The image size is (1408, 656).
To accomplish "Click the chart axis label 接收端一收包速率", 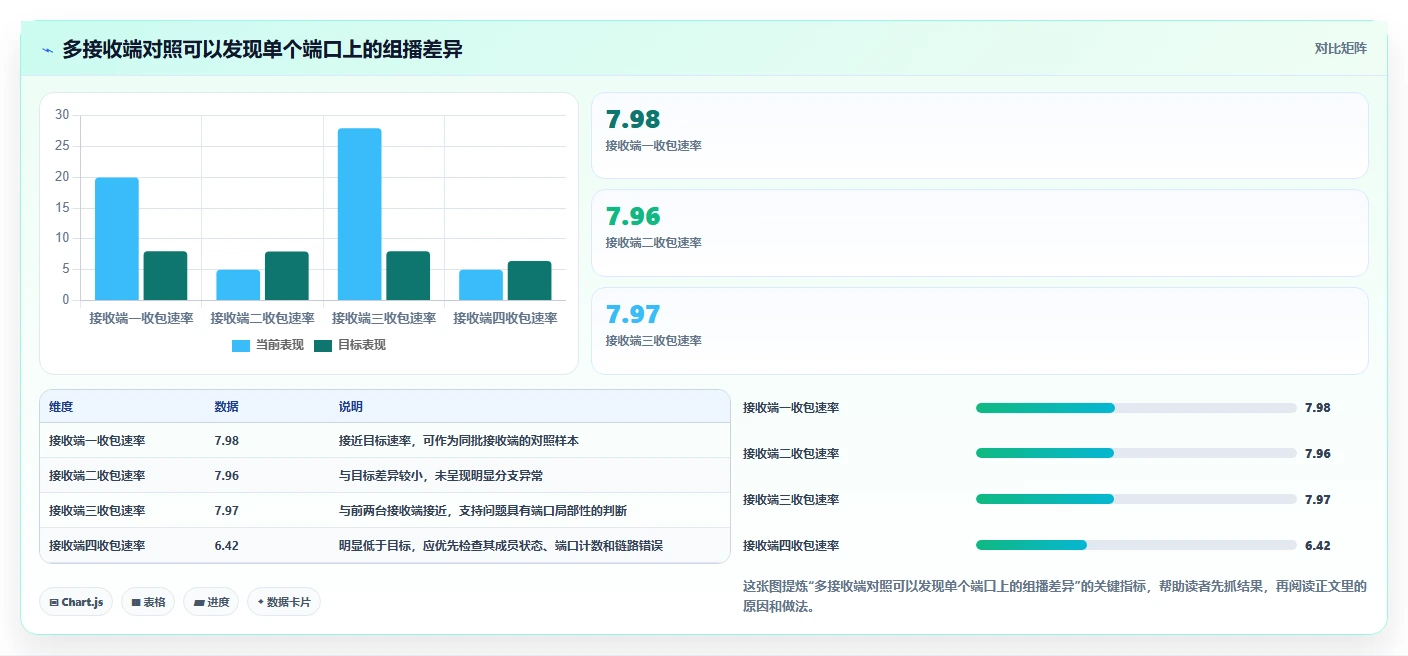I will click(141, 319).
